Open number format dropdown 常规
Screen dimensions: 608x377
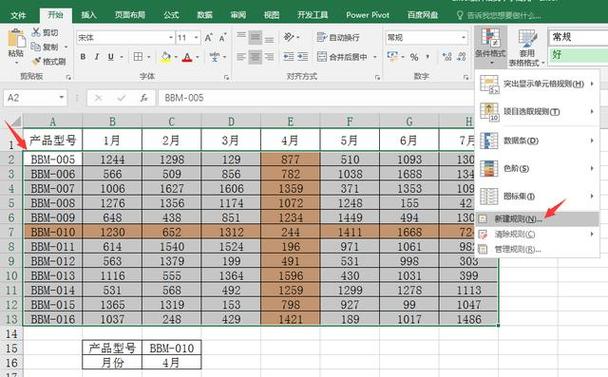pos(463,38)
